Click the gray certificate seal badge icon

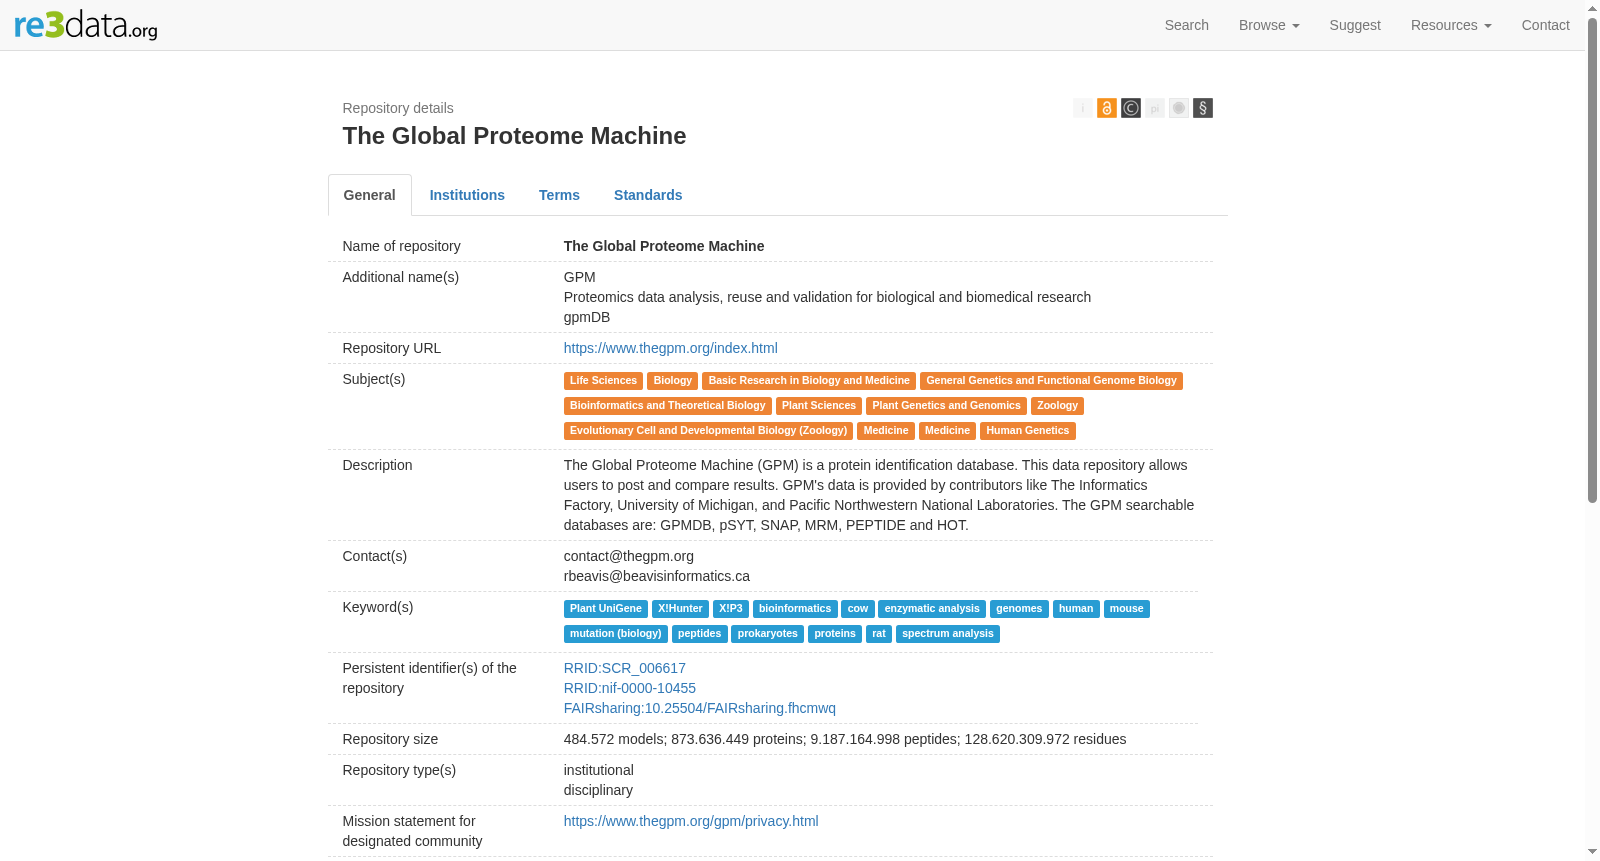coord(1178,108)
